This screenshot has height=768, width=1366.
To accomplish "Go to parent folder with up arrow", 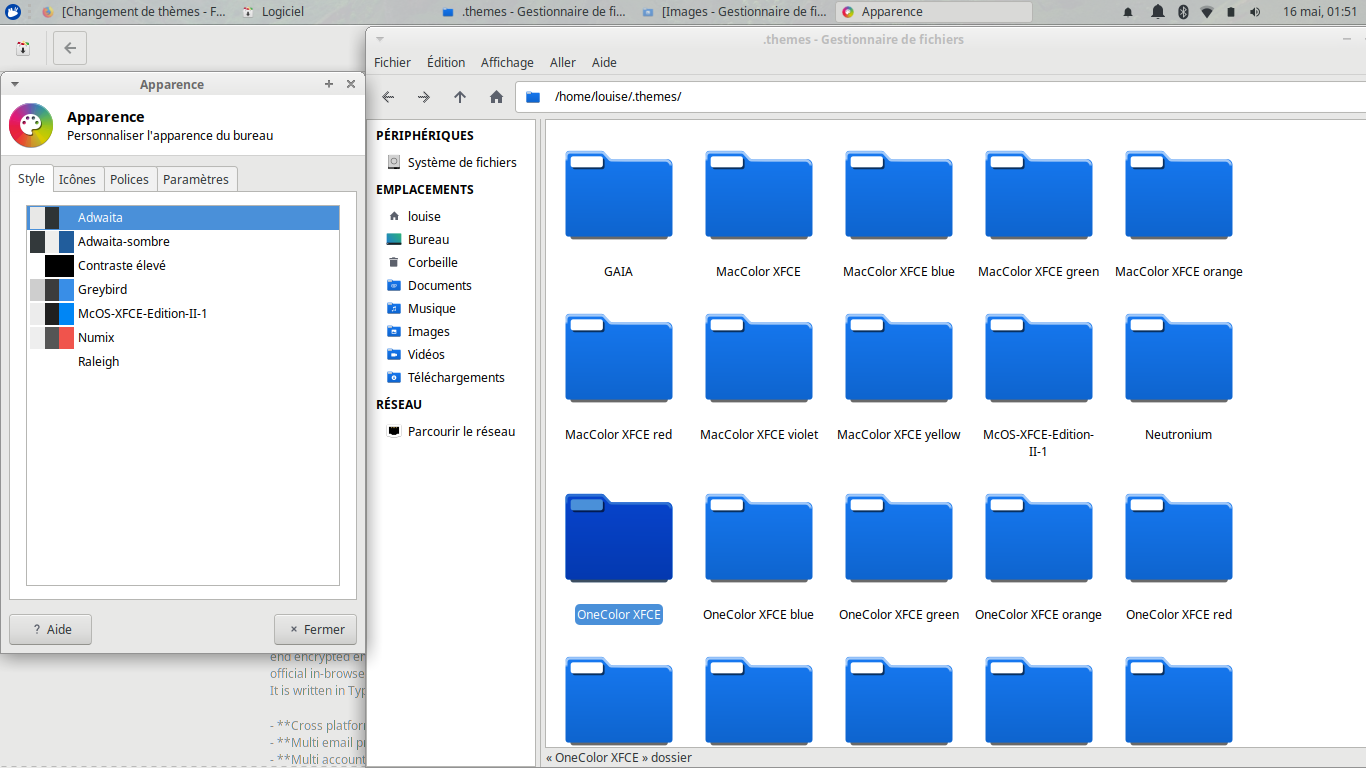I will pyautogui.click(x=460, y=97).
